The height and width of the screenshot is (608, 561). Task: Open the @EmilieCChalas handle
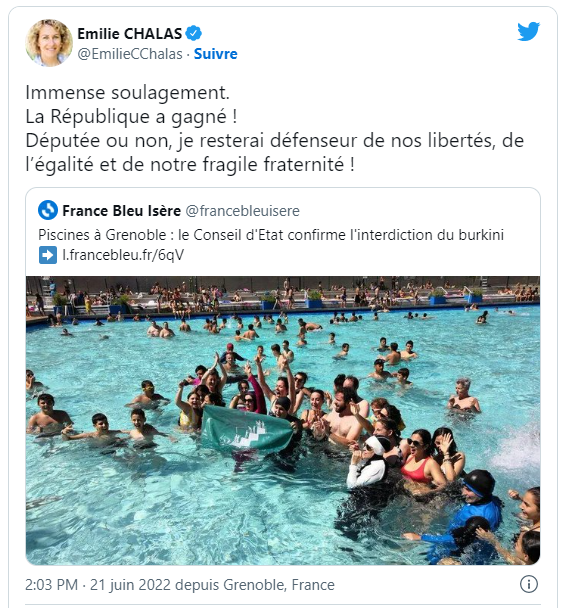point(130,54)
